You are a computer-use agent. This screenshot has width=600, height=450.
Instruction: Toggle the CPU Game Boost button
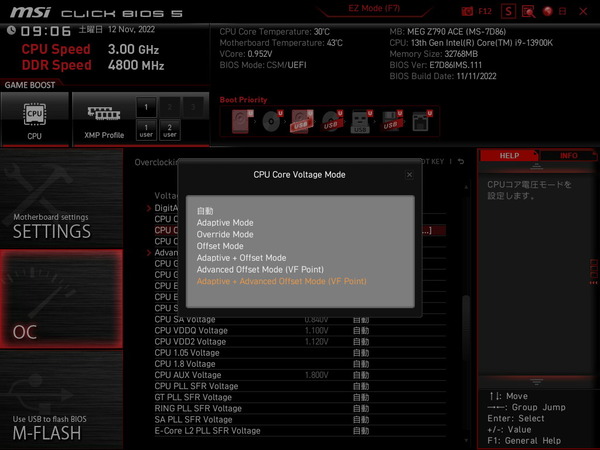click(35, 119)
